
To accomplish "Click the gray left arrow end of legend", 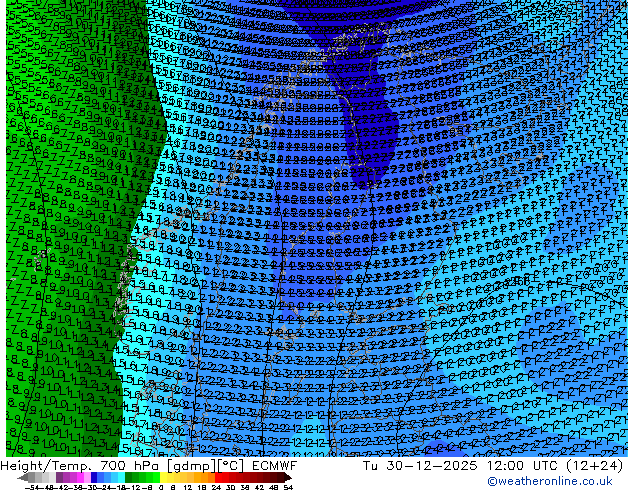I will tap(23, 477).
